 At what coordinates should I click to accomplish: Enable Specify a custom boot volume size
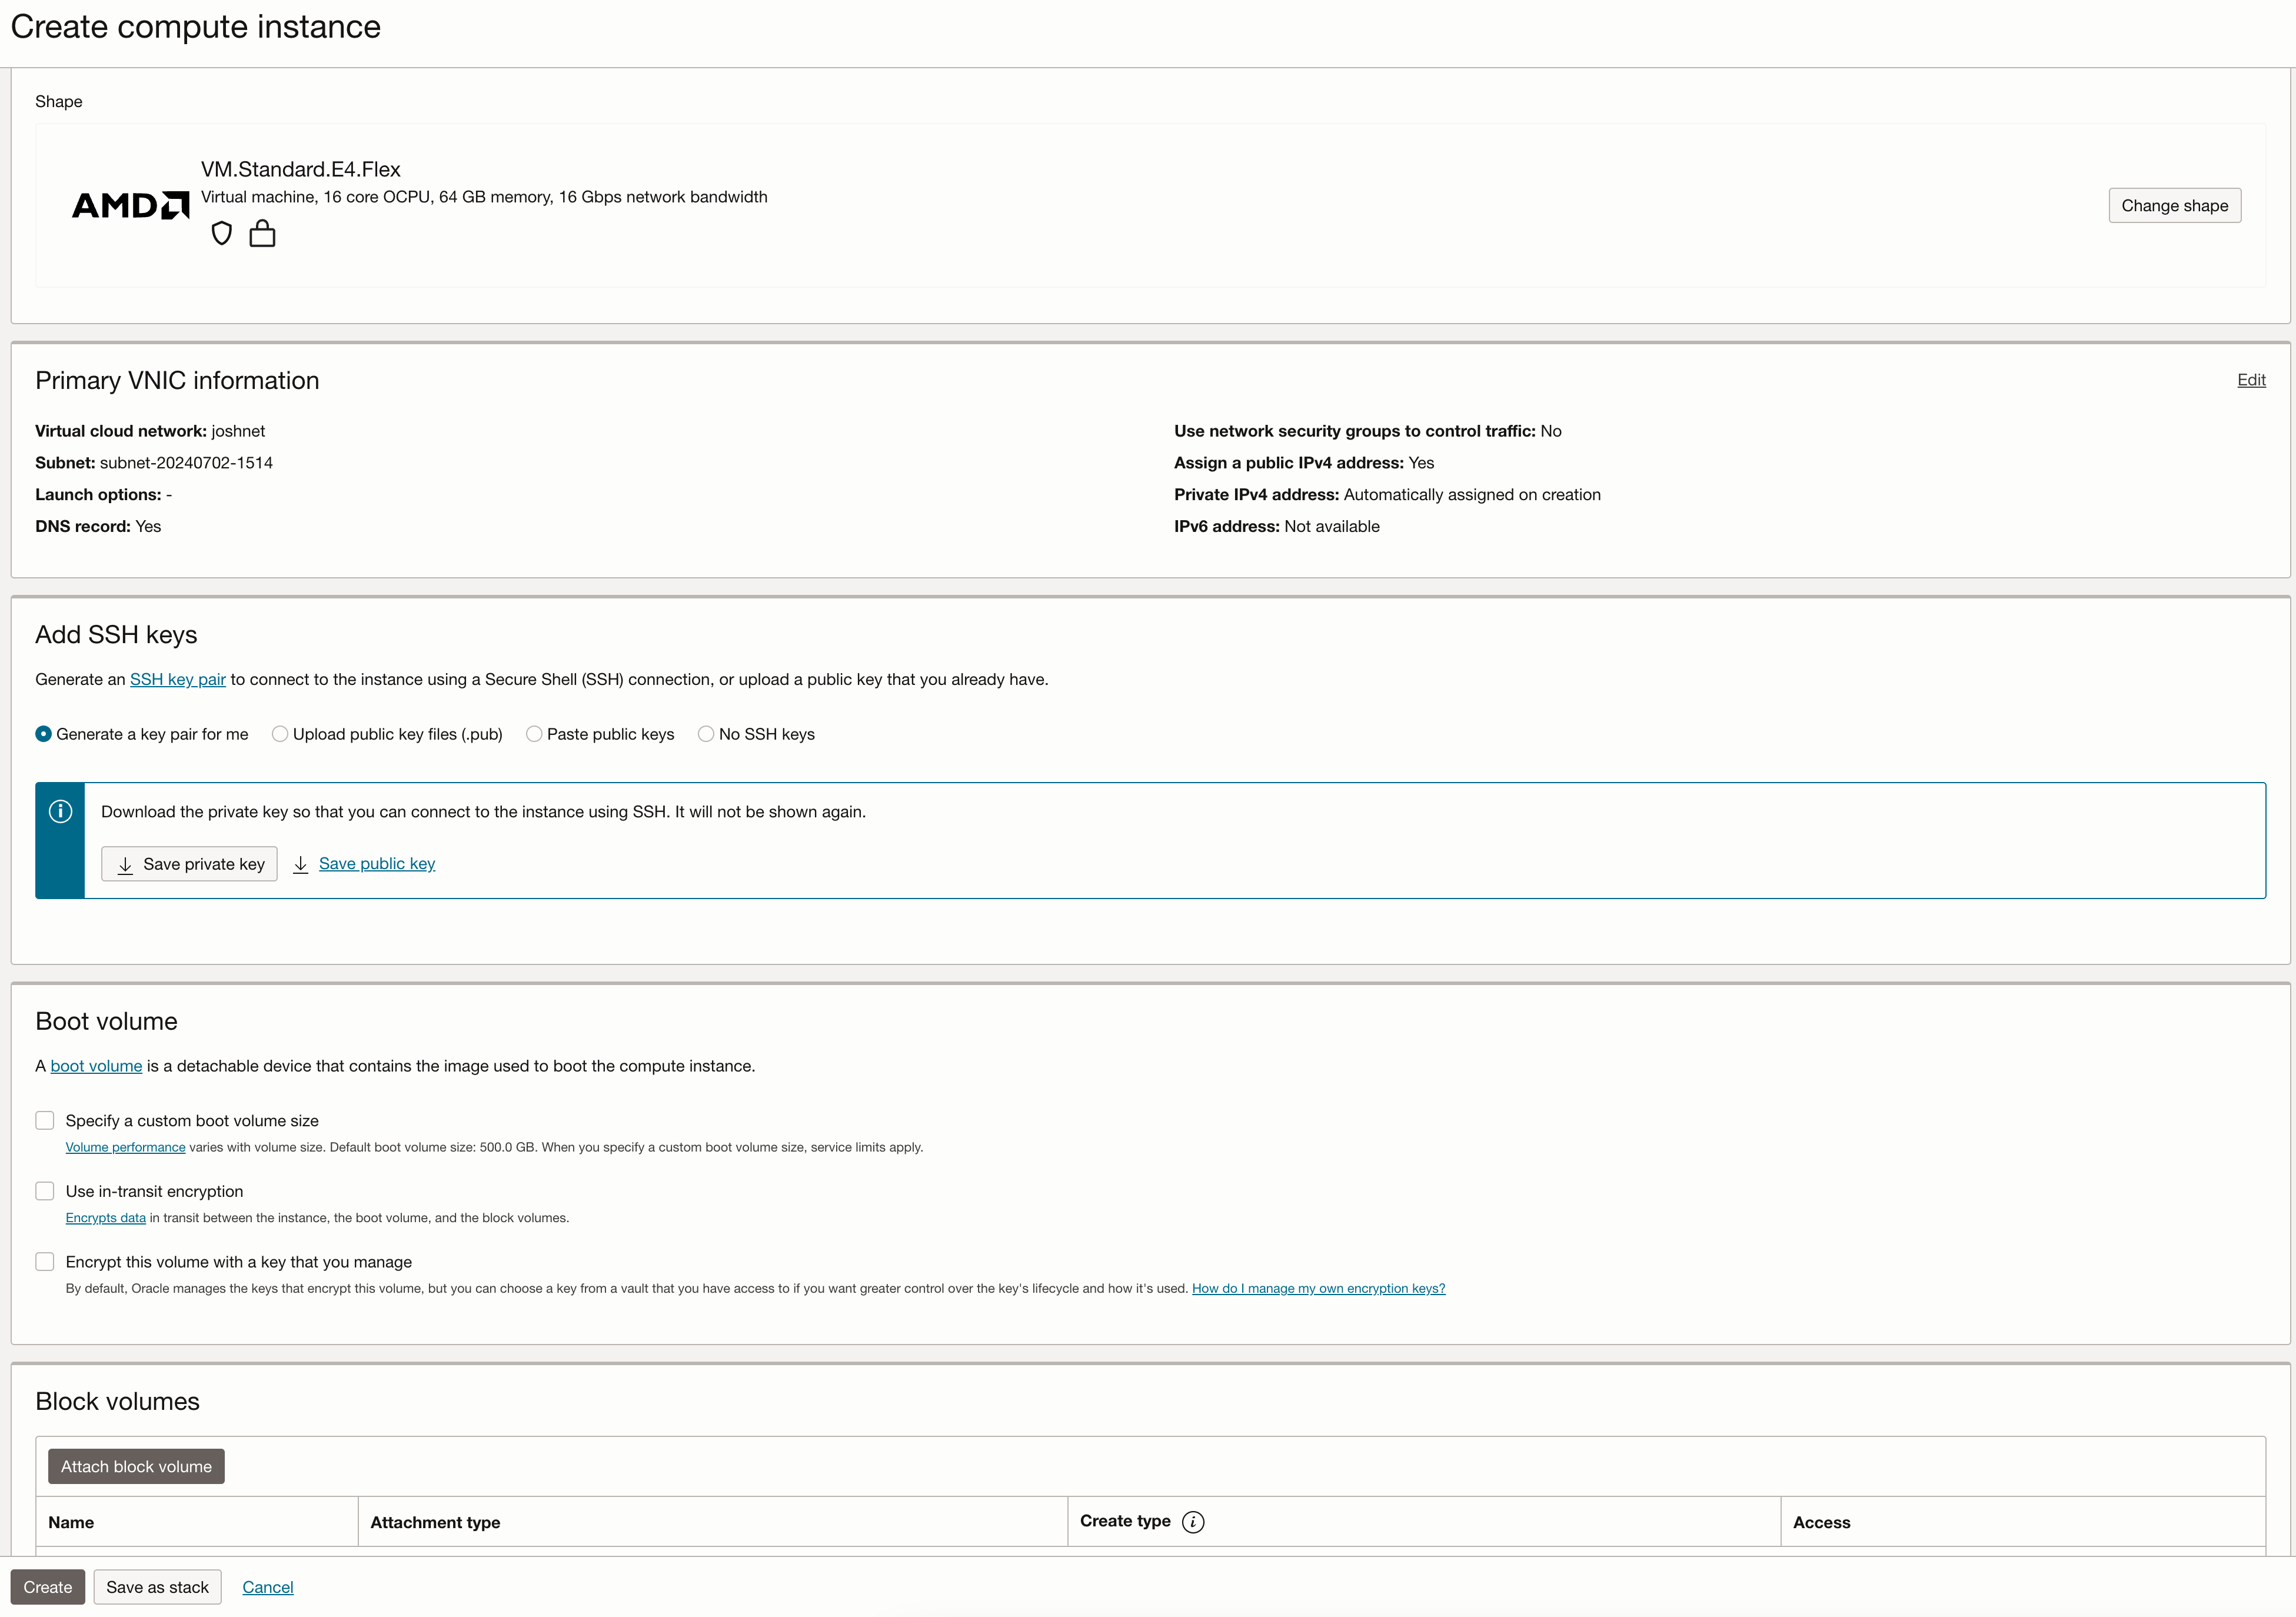point(45,1120)
